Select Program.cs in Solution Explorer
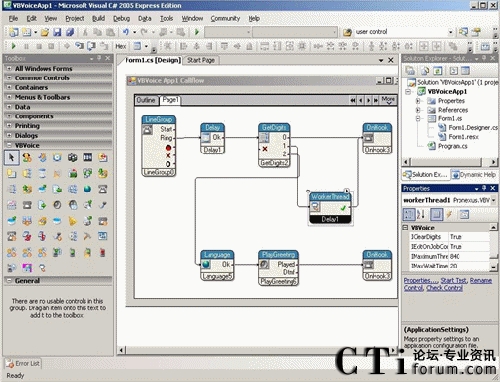This screenshot has width=500, height=382. point(452,146)
